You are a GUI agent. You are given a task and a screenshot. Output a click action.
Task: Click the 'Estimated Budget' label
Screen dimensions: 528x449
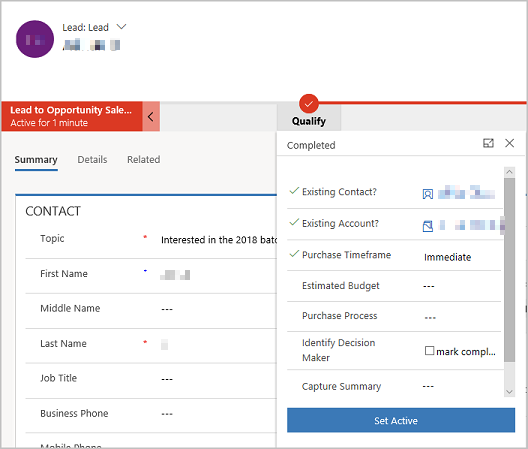(x=340, y=286)
